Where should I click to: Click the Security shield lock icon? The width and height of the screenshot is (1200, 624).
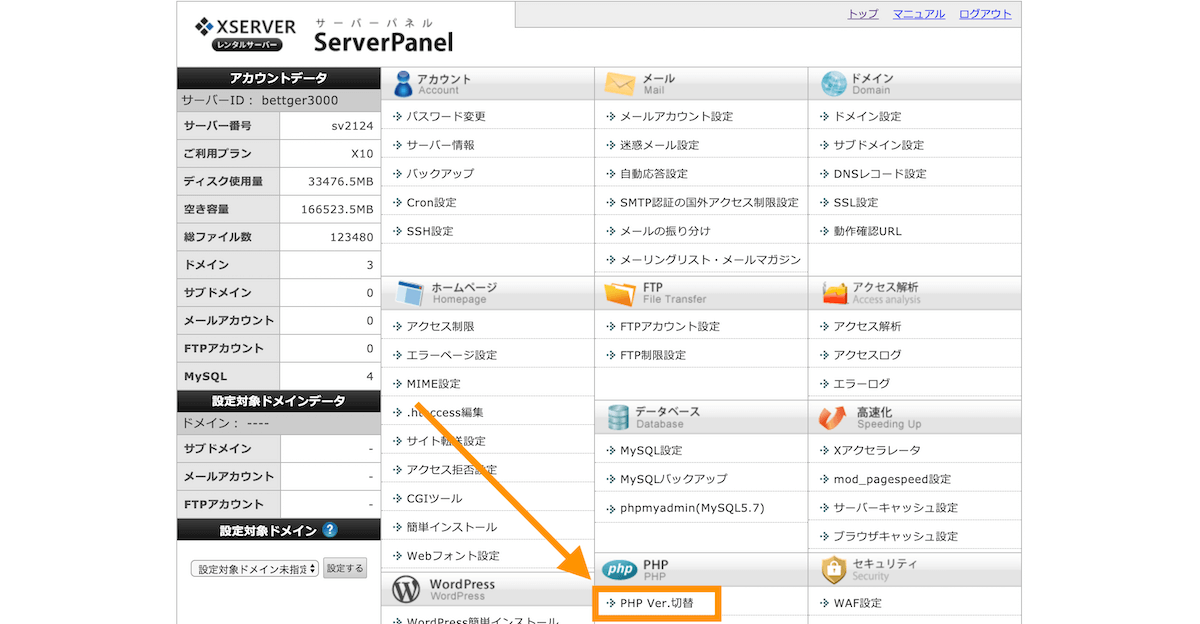click(833, 570)
